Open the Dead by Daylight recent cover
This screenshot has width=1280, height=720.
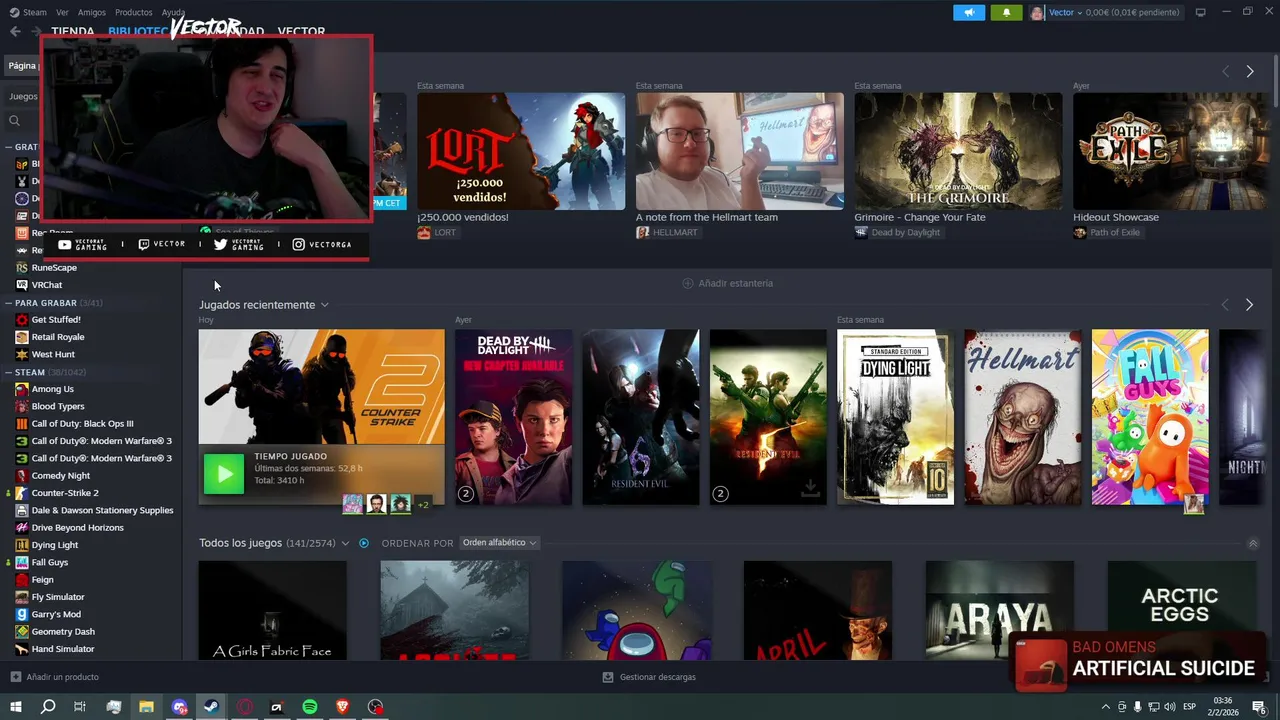click(513, 417)
